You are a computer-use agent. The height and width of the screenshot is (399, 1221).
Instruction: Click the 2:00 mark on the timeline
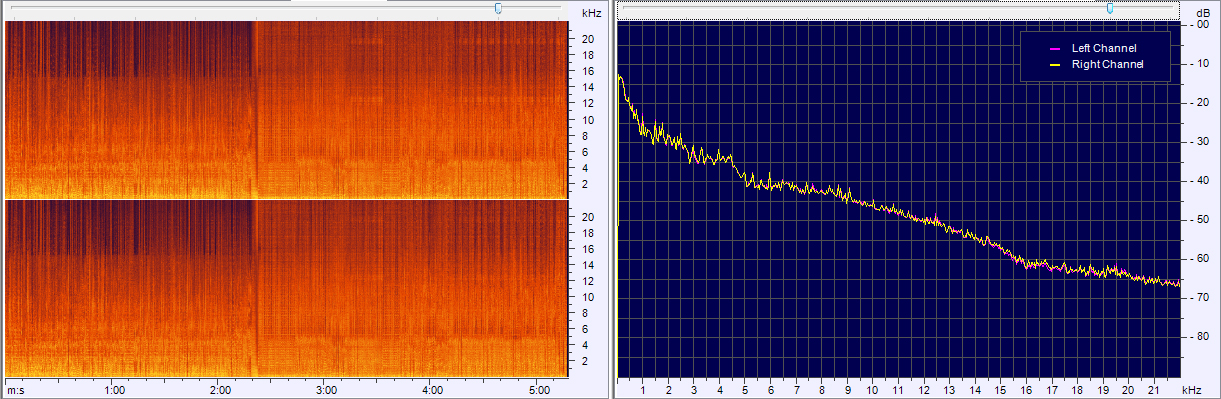pyautogui.click(x=220, y=389)
